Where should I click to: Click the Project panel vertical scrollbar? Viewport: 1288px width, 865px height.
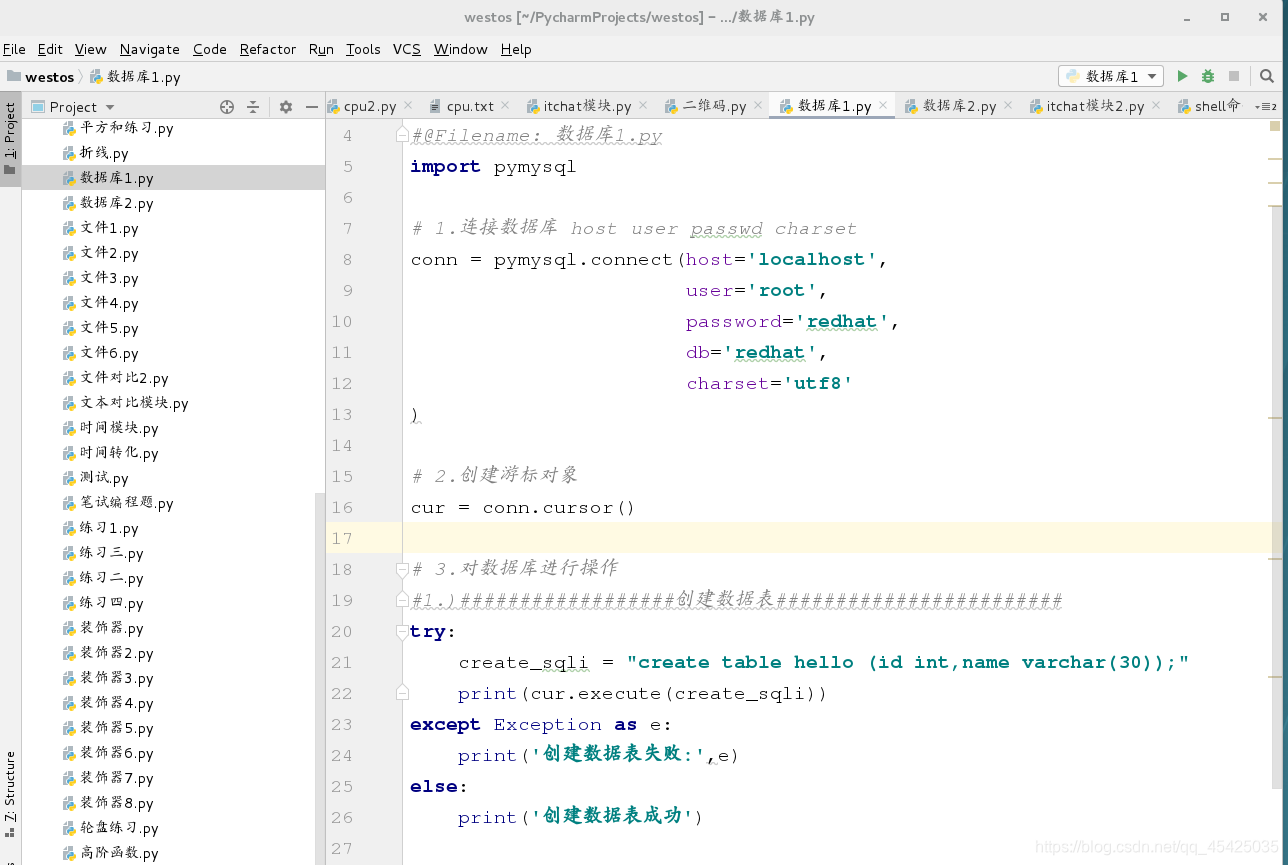(320, 678)
